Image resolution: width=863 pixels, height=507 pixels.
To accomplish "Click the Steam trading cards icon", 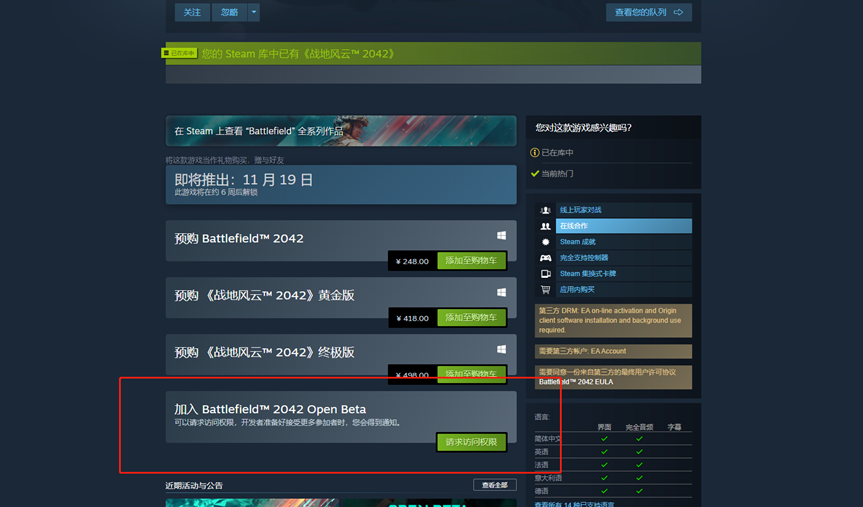I will (545, 274).
